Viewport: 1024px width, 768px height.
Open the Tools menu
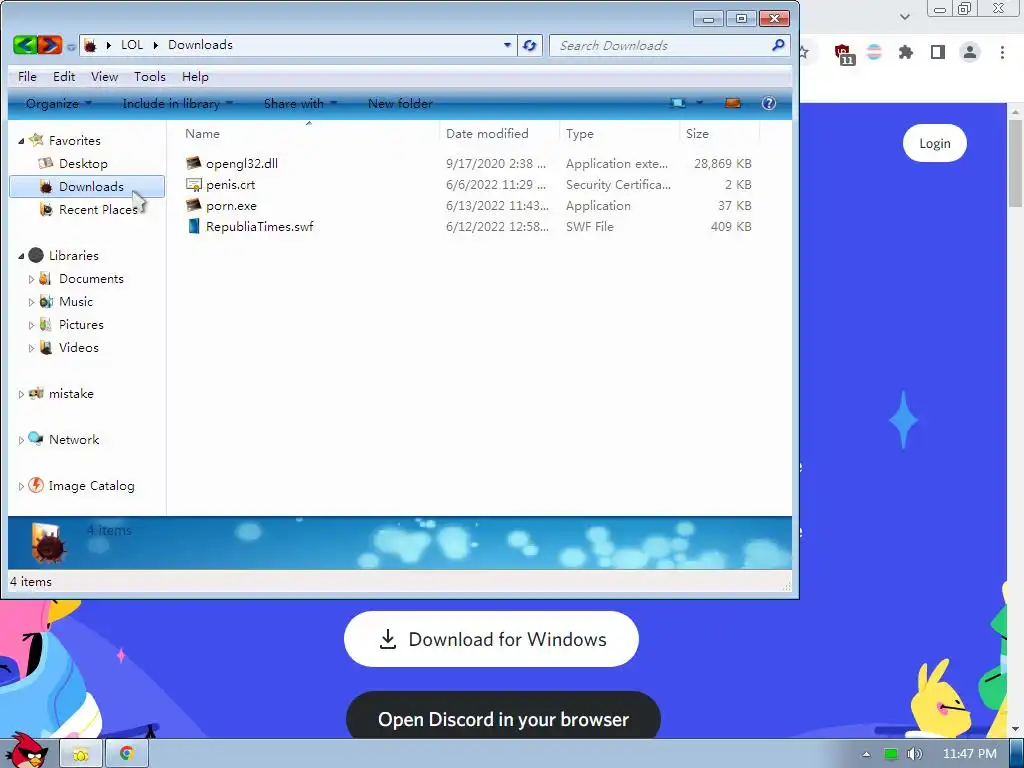tap(150, 76)
